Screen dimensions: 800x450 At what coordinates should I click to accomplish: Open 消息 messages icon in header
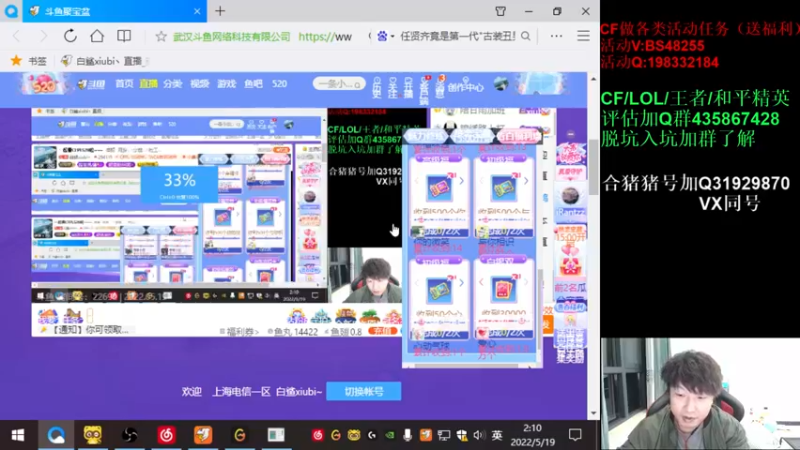coord(440,87)
